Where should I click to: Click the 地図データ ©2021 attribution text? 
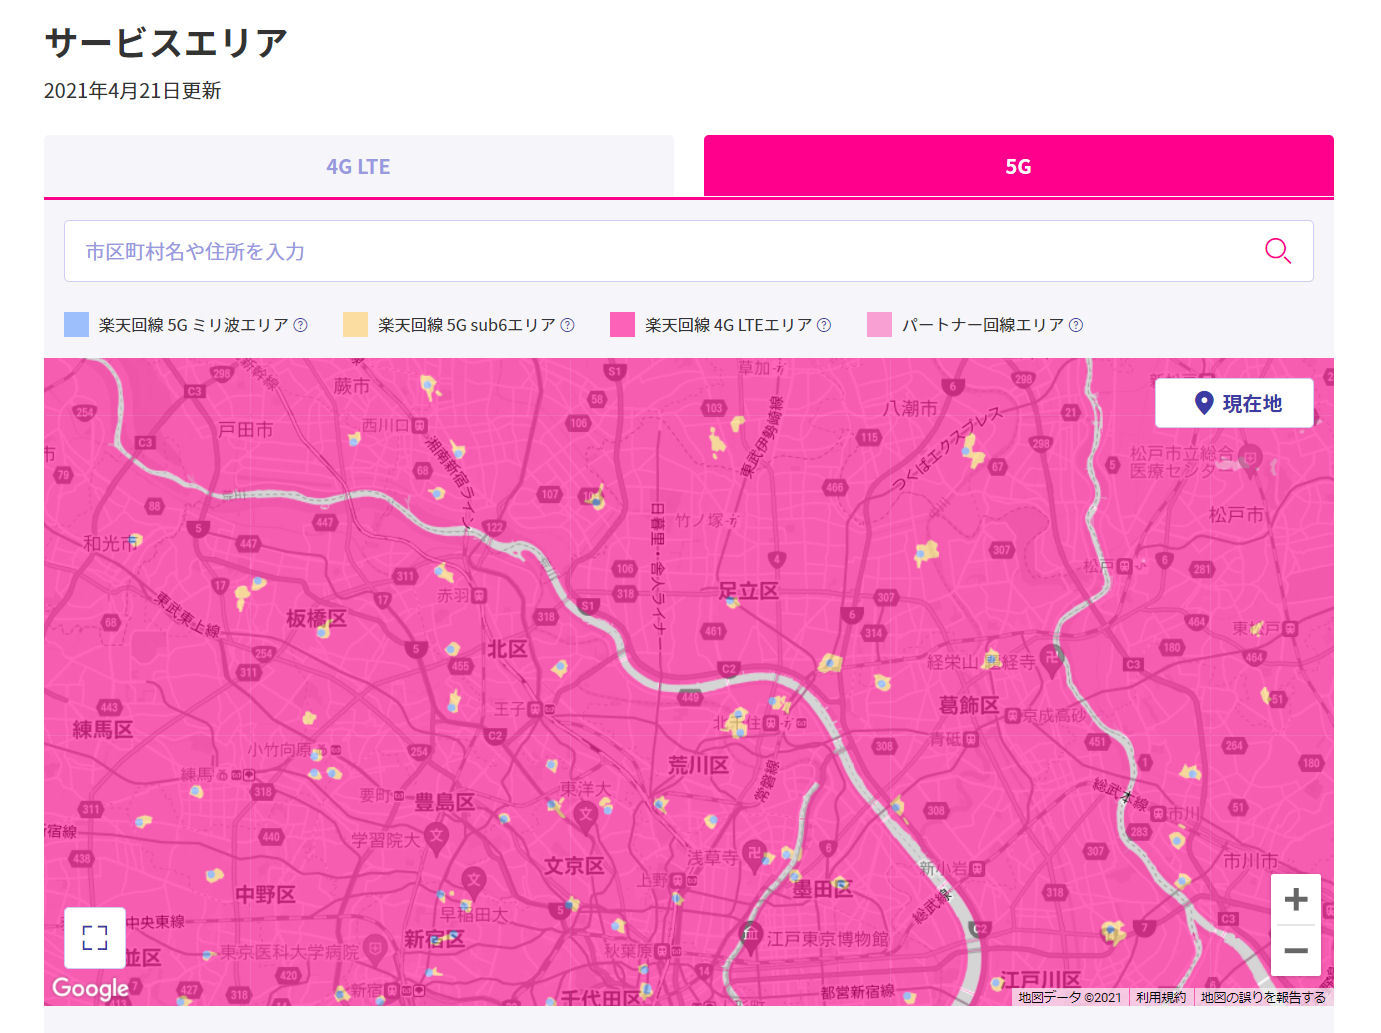click(x=1069, y=997)
